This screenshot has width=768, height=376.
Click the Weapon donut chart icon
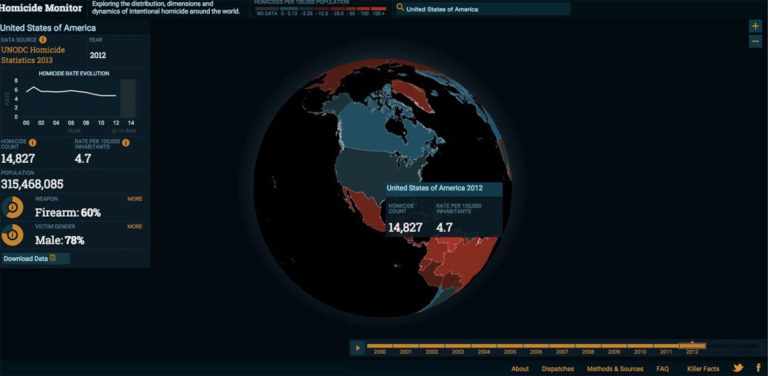[x=12, y=208]
